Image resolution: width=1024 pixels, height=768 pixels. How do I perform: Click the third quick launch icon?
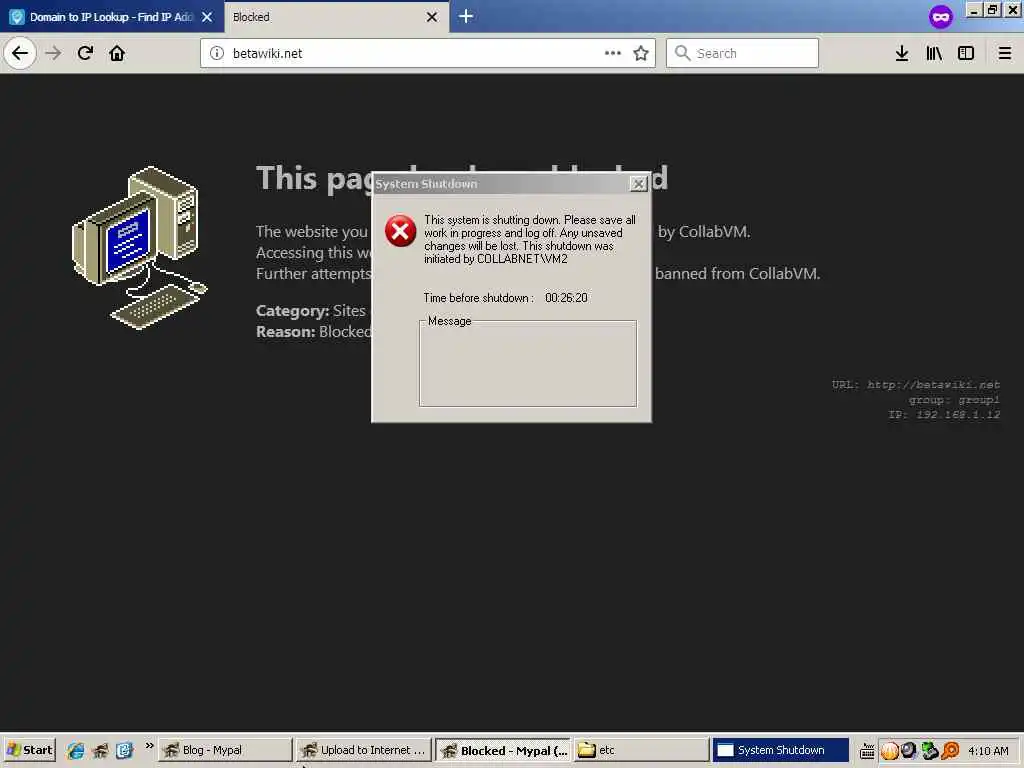124,750
